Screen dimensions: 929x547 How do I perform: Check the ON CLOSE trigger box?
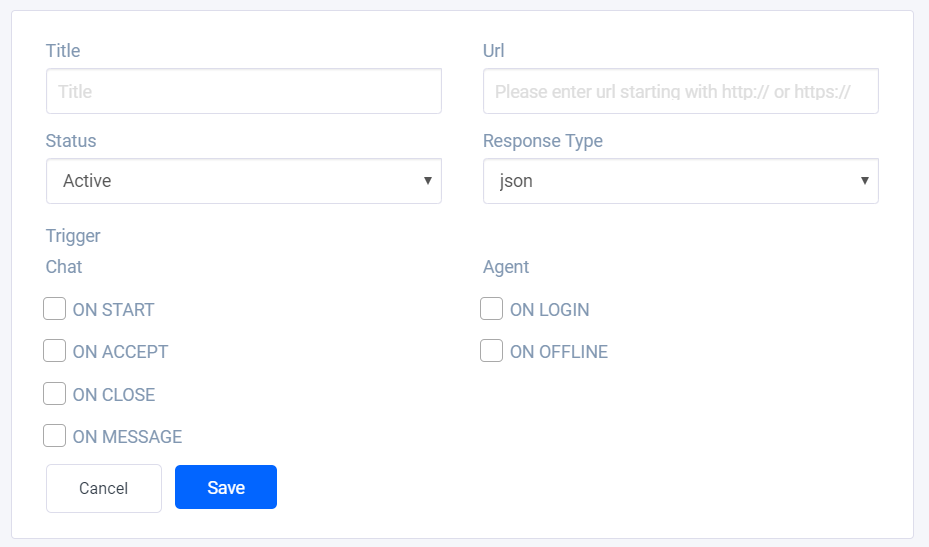pos(55,394)
